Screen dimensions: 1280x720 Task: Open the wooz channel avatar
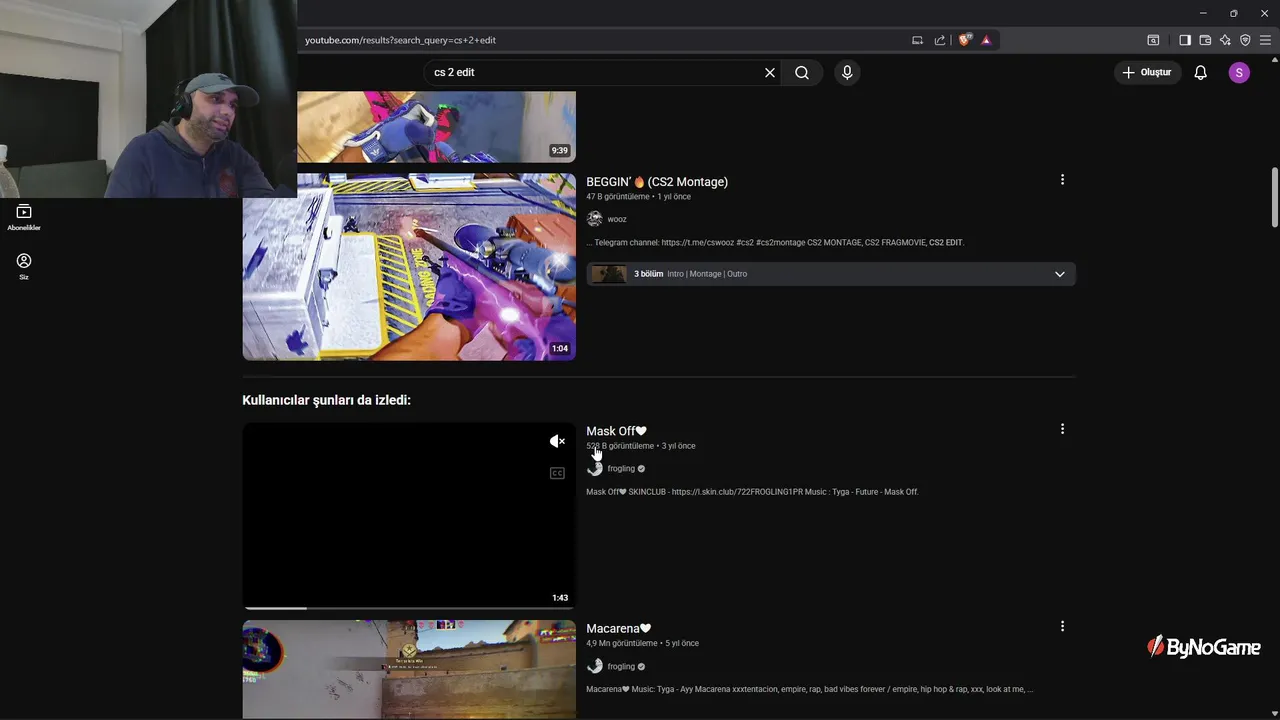point(595,219)
